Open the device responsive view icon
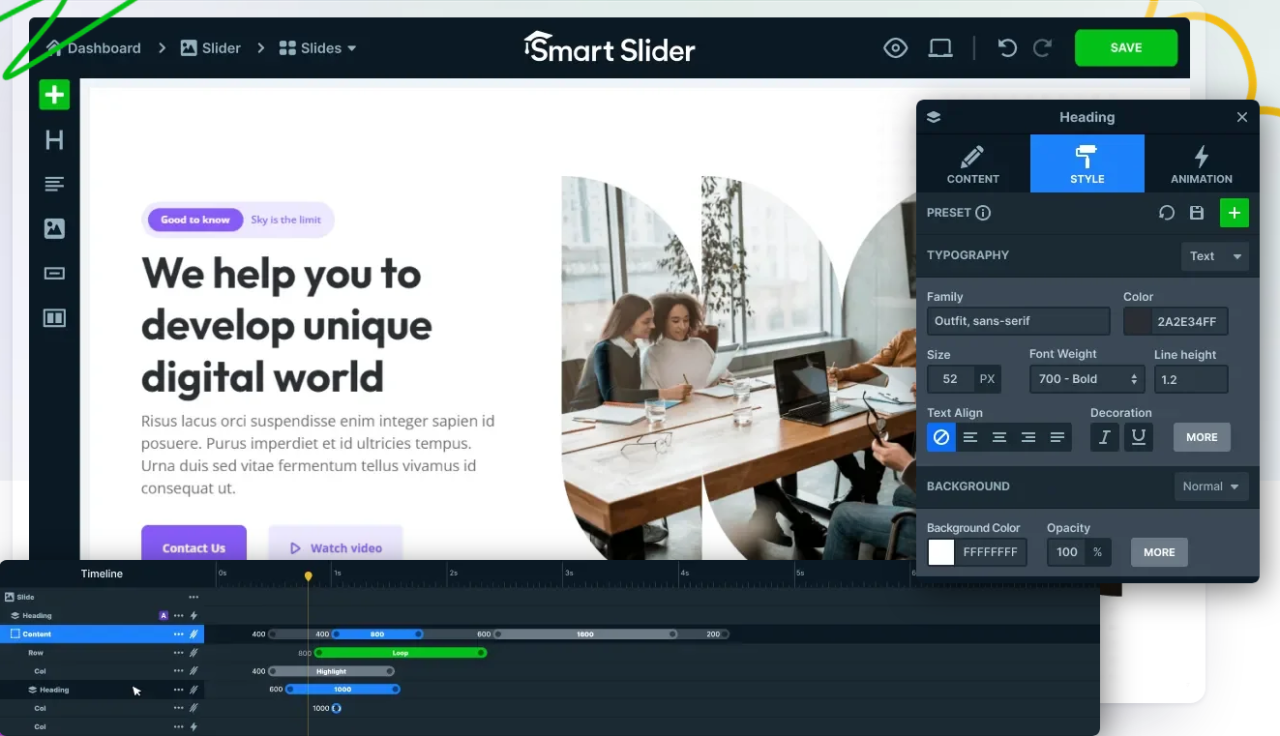1280x736 pixels. pyautogui.click(x=940, y=48)
